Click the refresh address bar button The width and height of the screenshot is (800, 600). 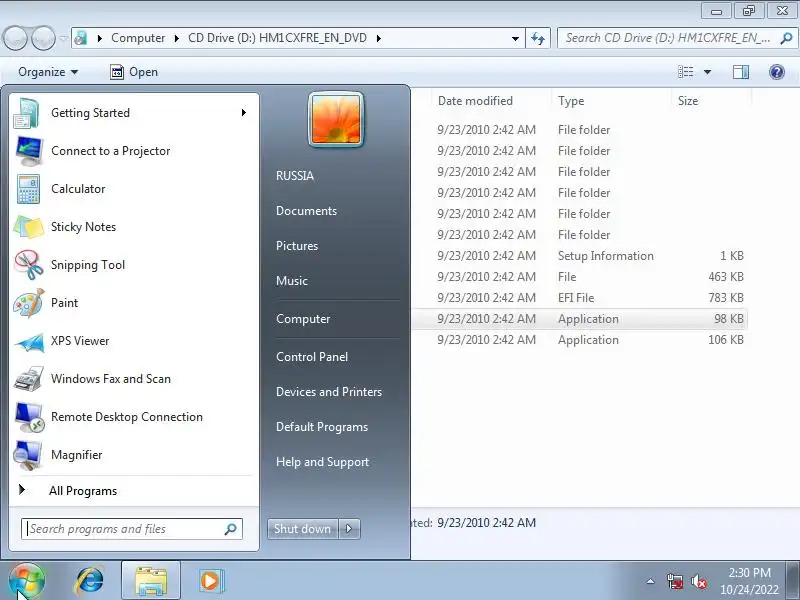click(x=538, y=38)
